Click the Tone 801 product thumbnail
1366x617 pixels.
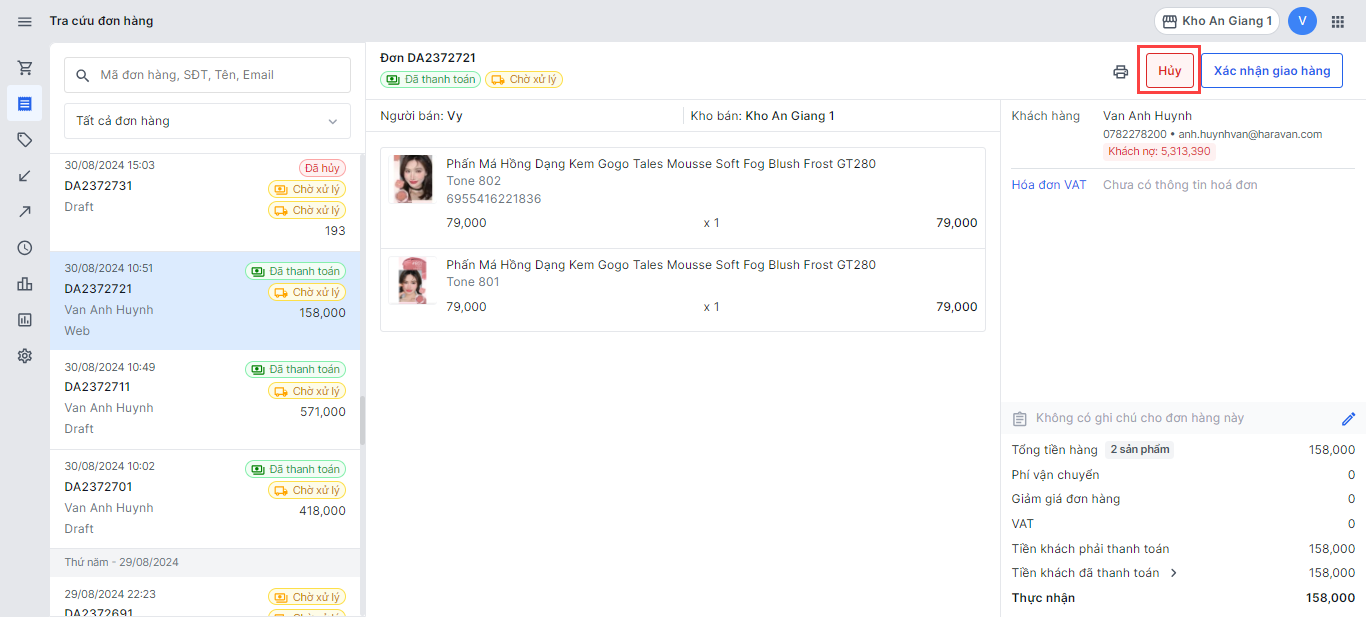coord(413,280)
